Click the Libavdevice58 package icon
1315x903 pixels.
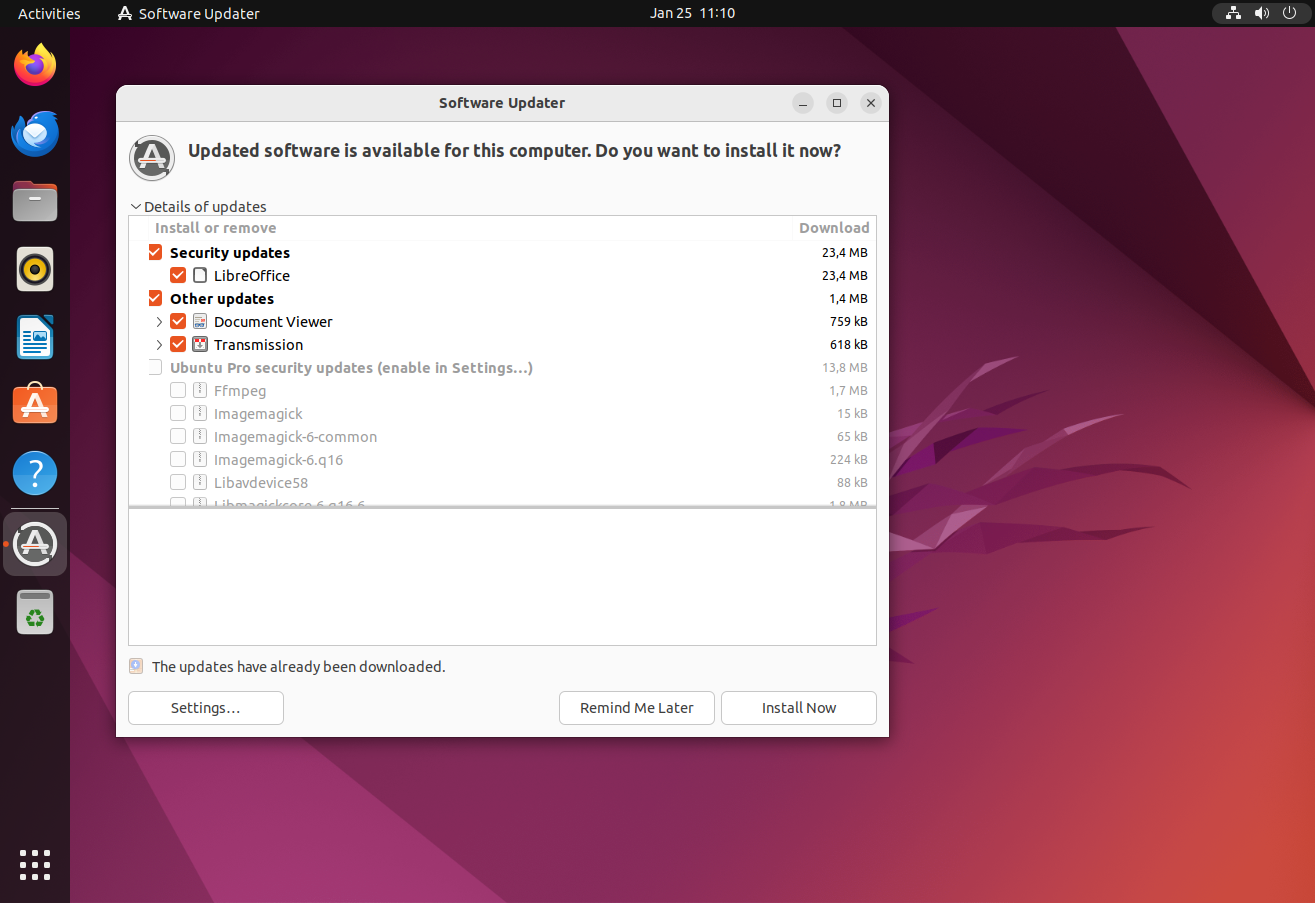click(200, 482)
